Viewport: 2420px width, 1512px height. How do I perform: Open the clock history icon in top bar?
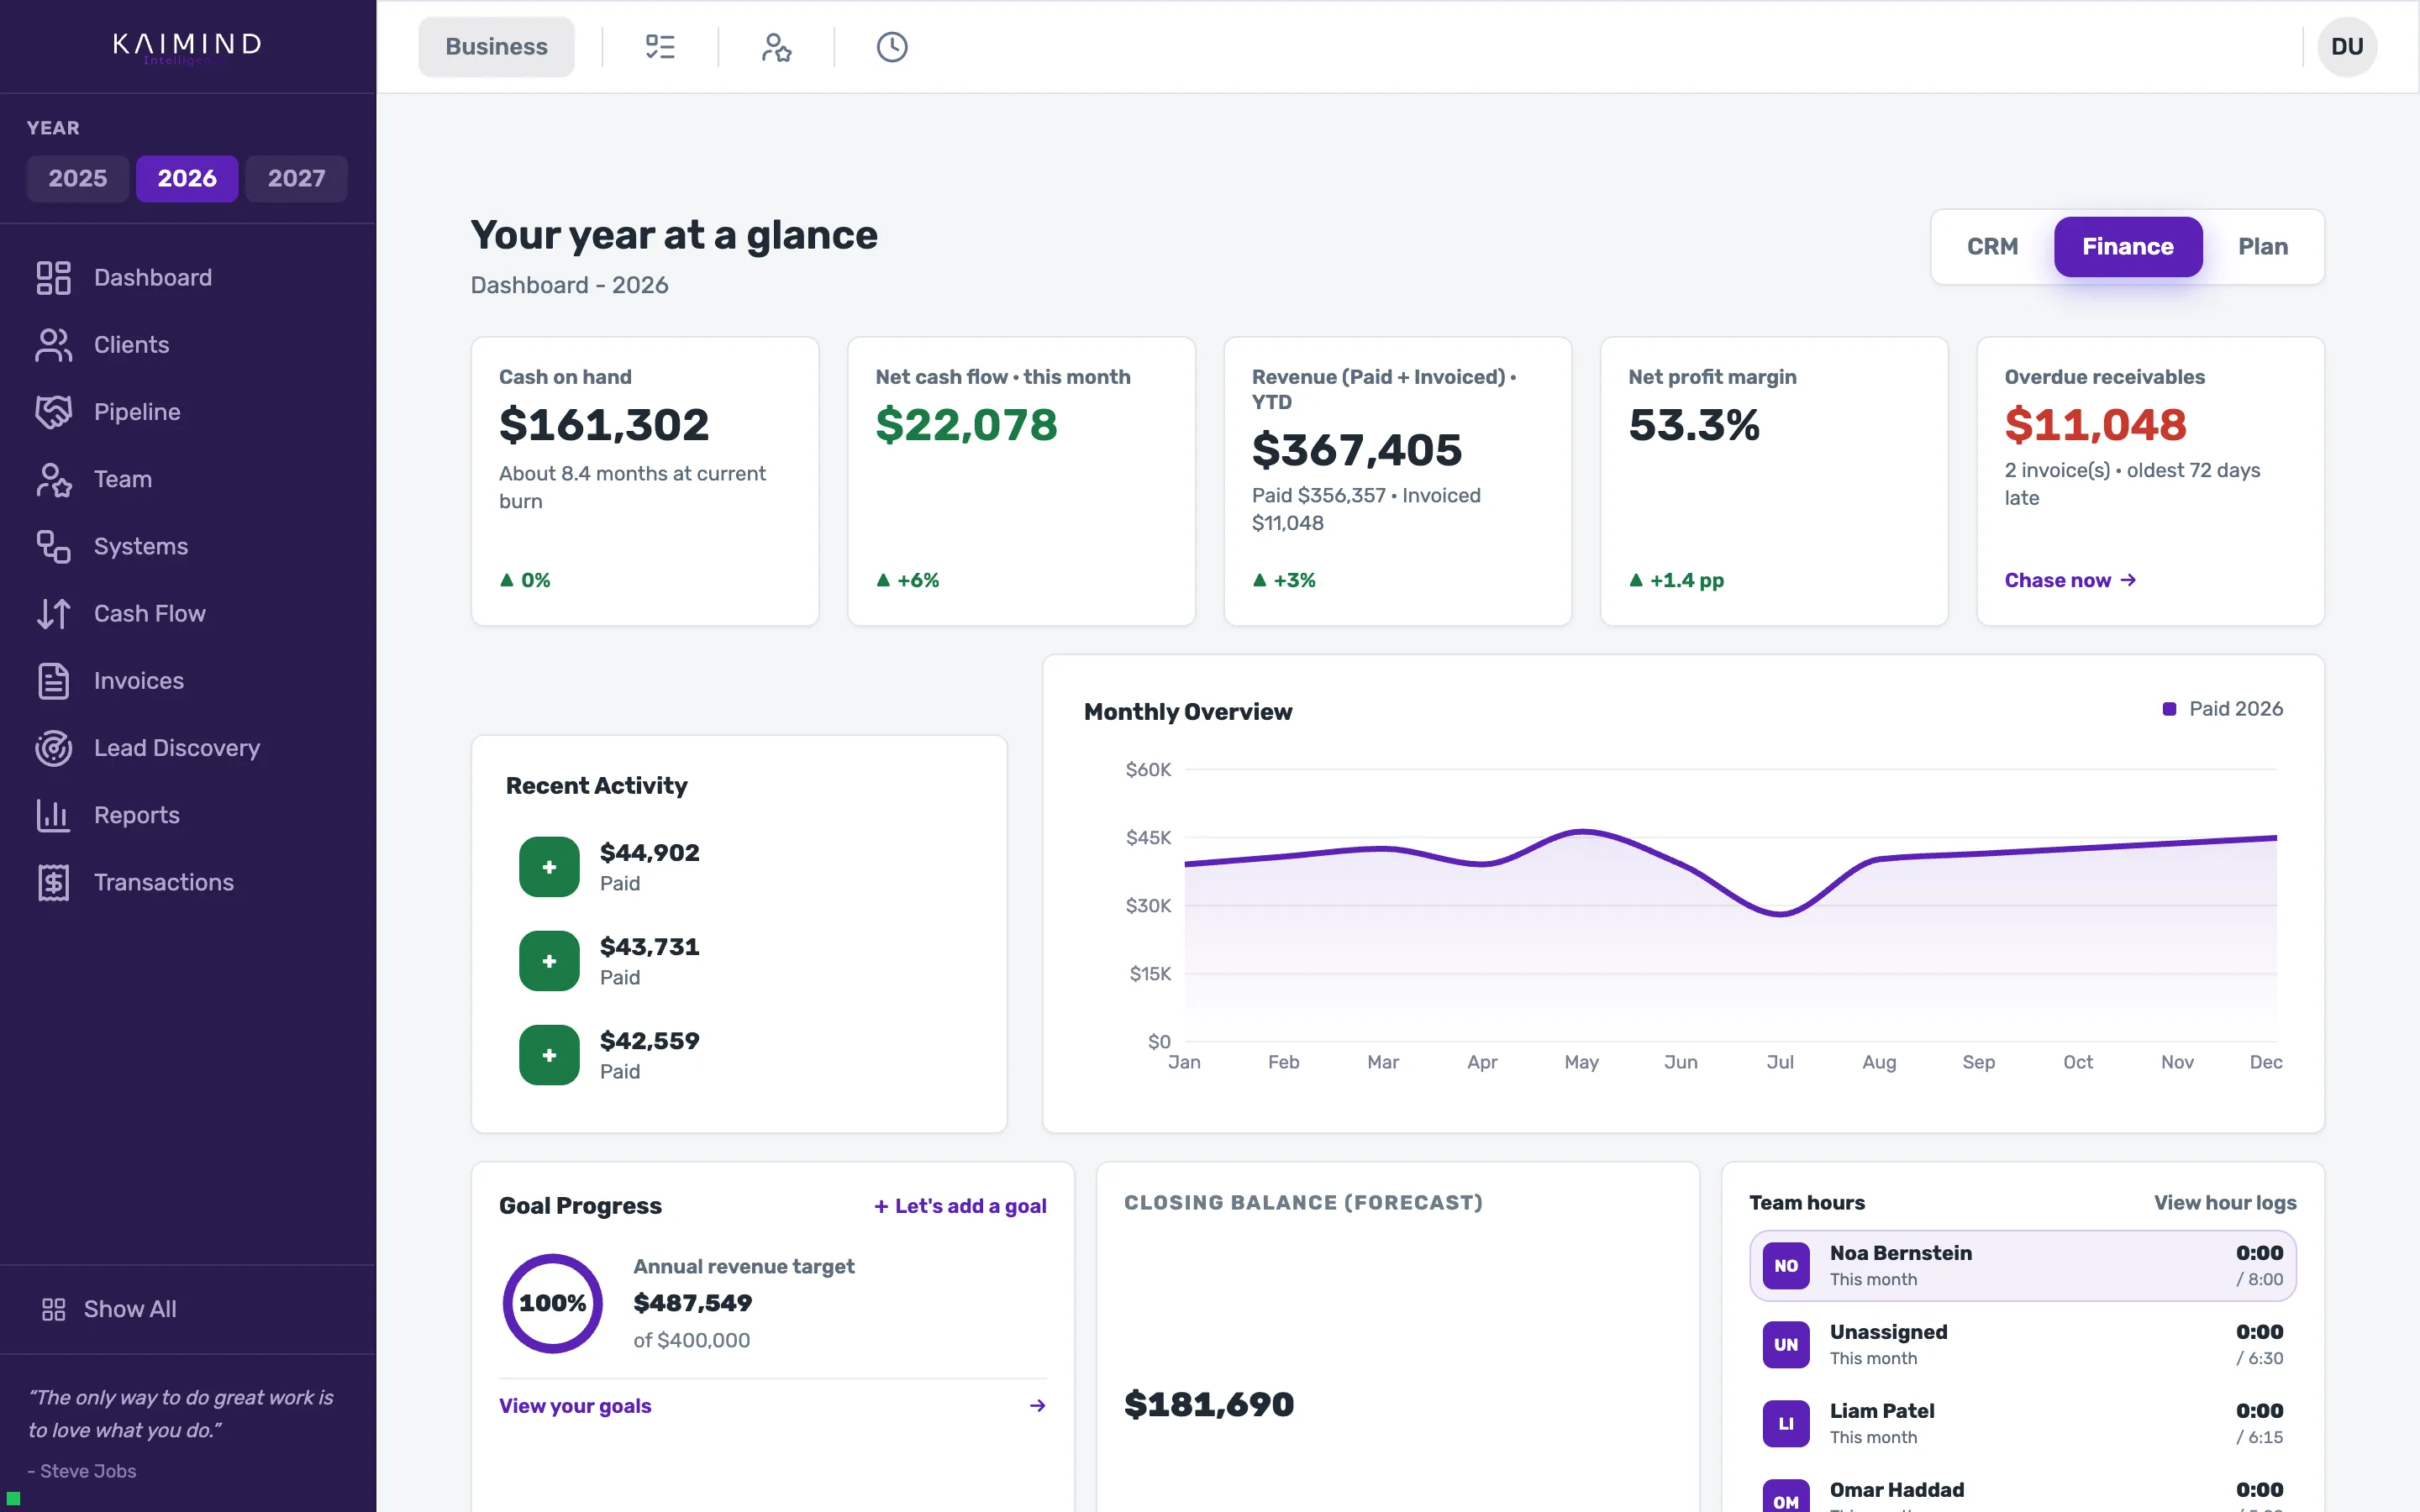tap(892, 47)
